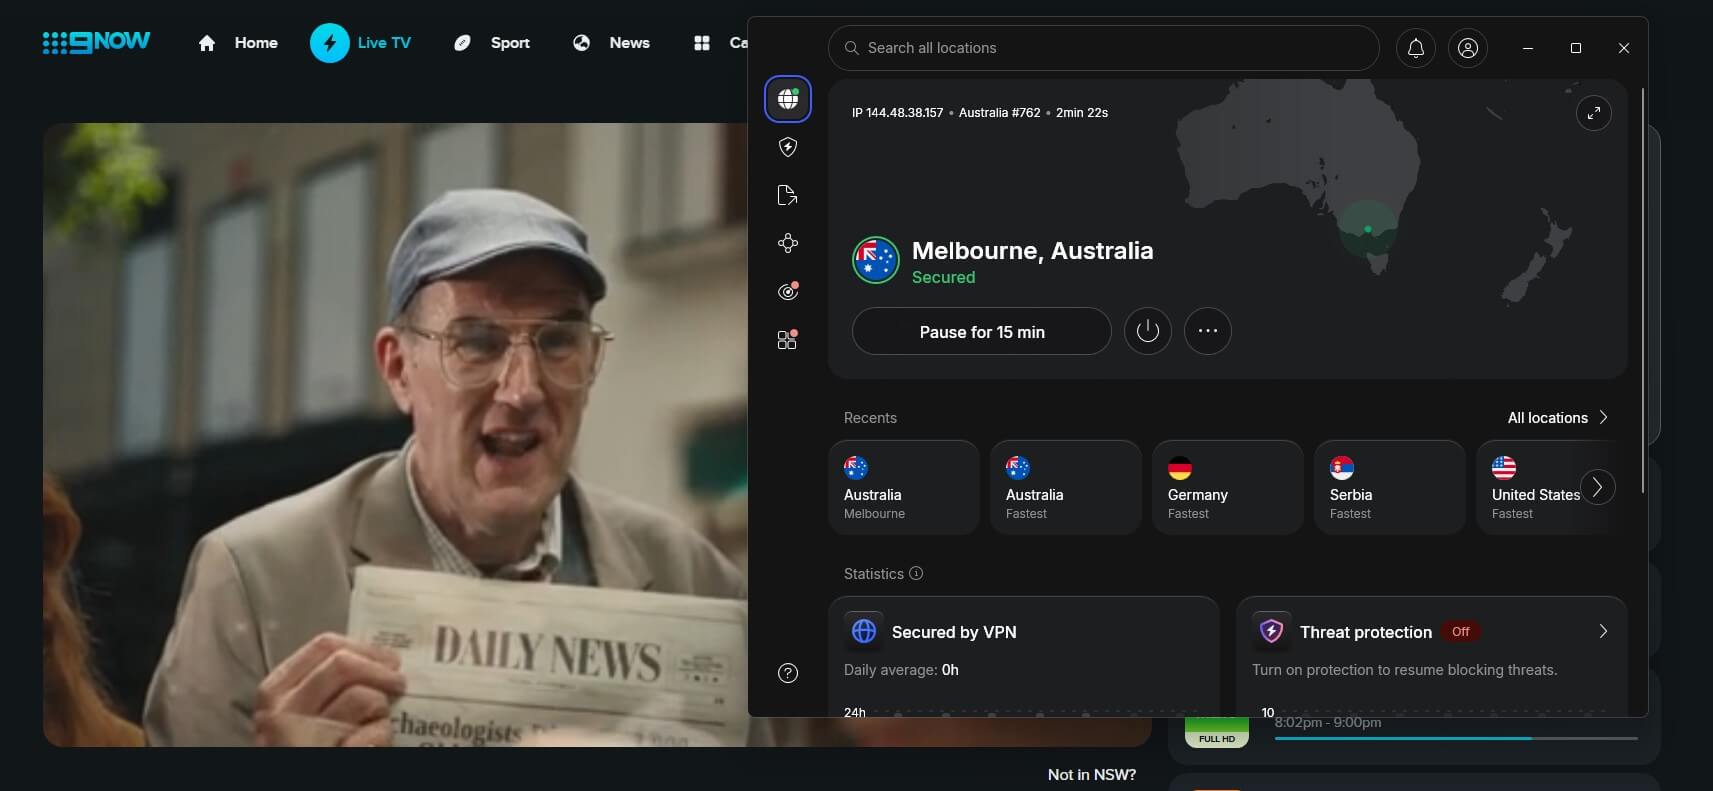Open Meshnet icon in NordVPN sidebar

[x=788, y=243]
